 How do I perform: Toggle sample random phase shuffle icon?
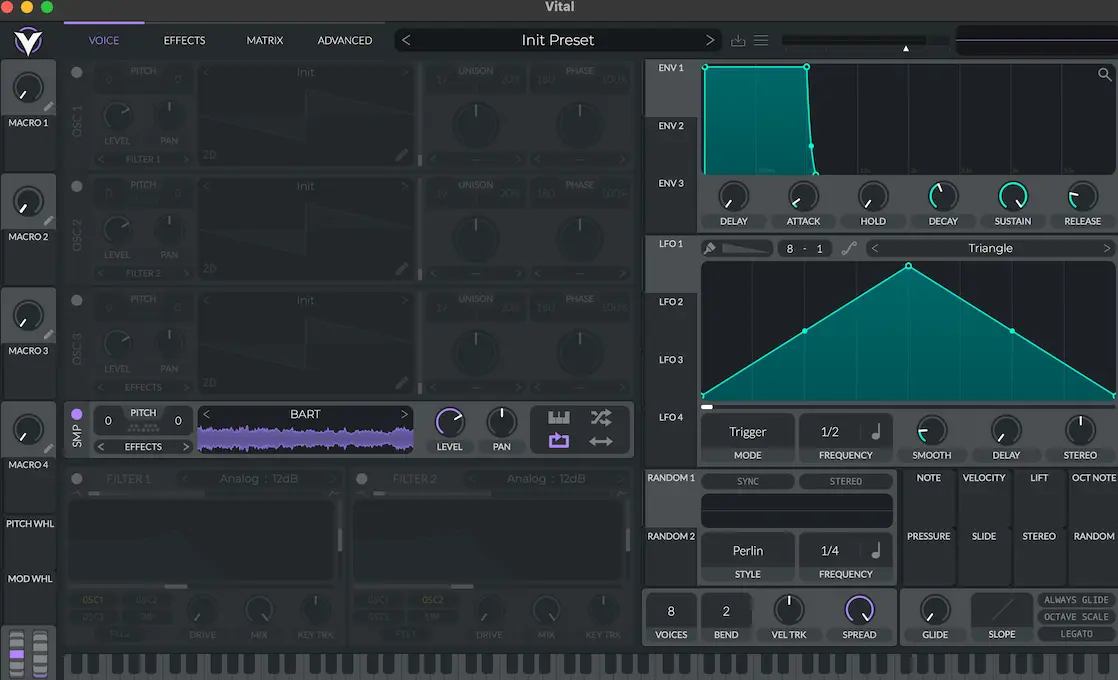click(x=600, y=417)
